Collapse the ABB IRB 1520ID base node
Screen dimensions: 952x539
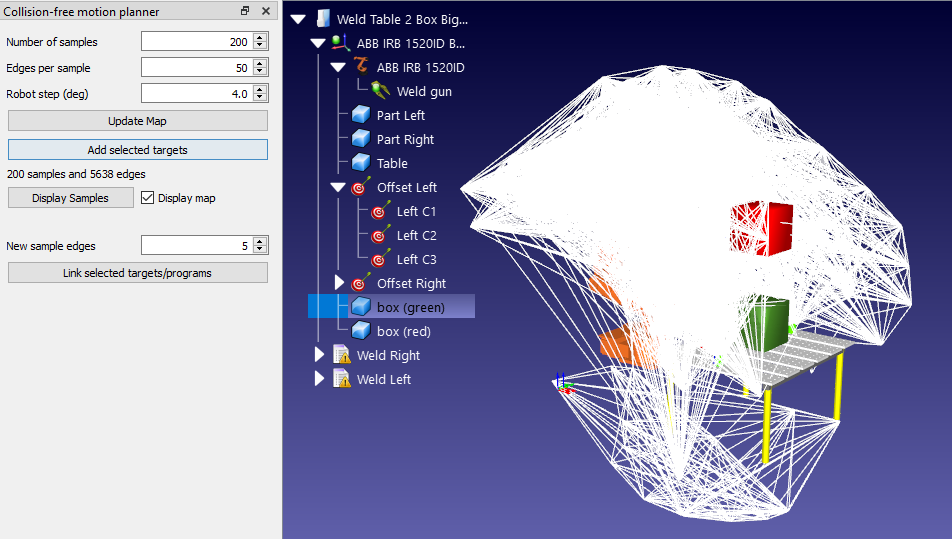318,43
